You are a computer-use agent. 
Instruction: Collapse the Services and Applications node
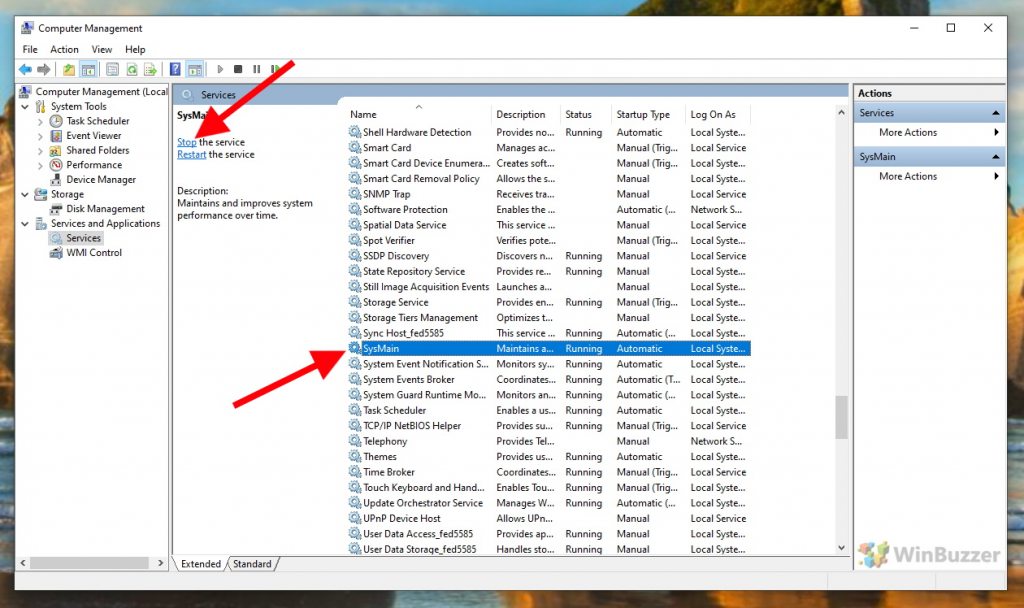[x=25, y=223]
